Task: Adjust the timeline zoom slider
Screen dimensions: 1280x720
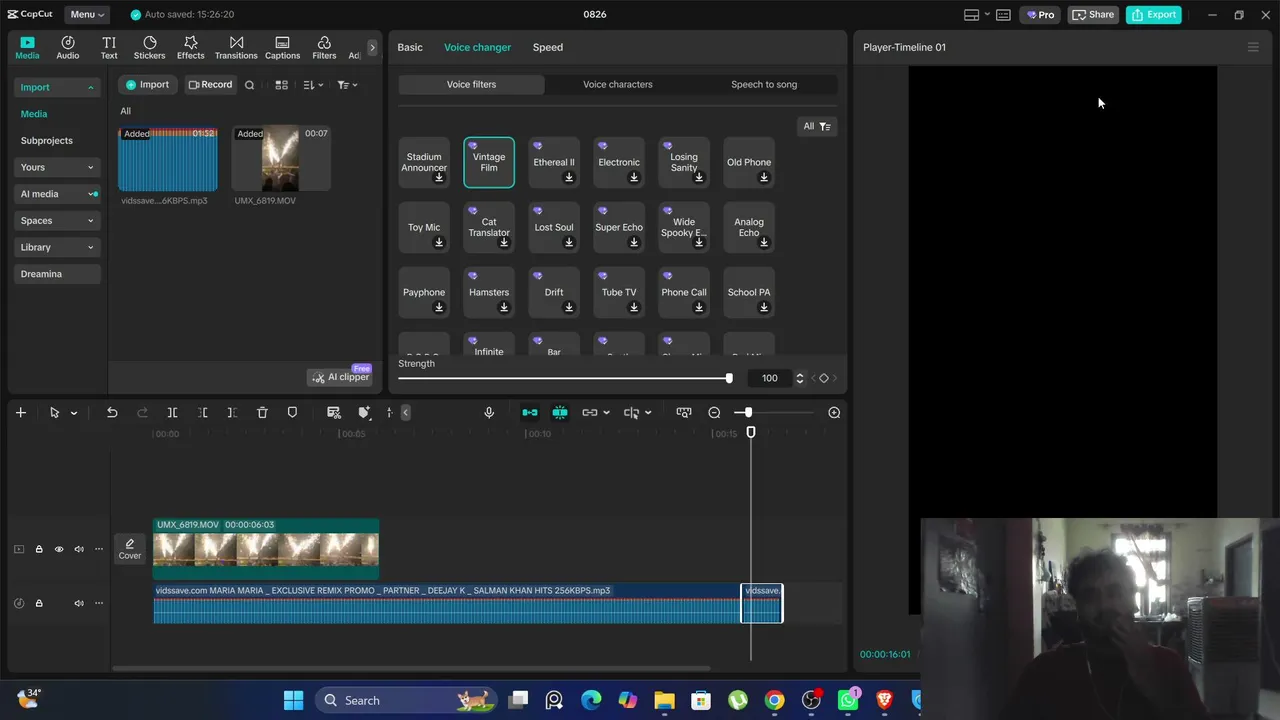Action: pos(748,412)
